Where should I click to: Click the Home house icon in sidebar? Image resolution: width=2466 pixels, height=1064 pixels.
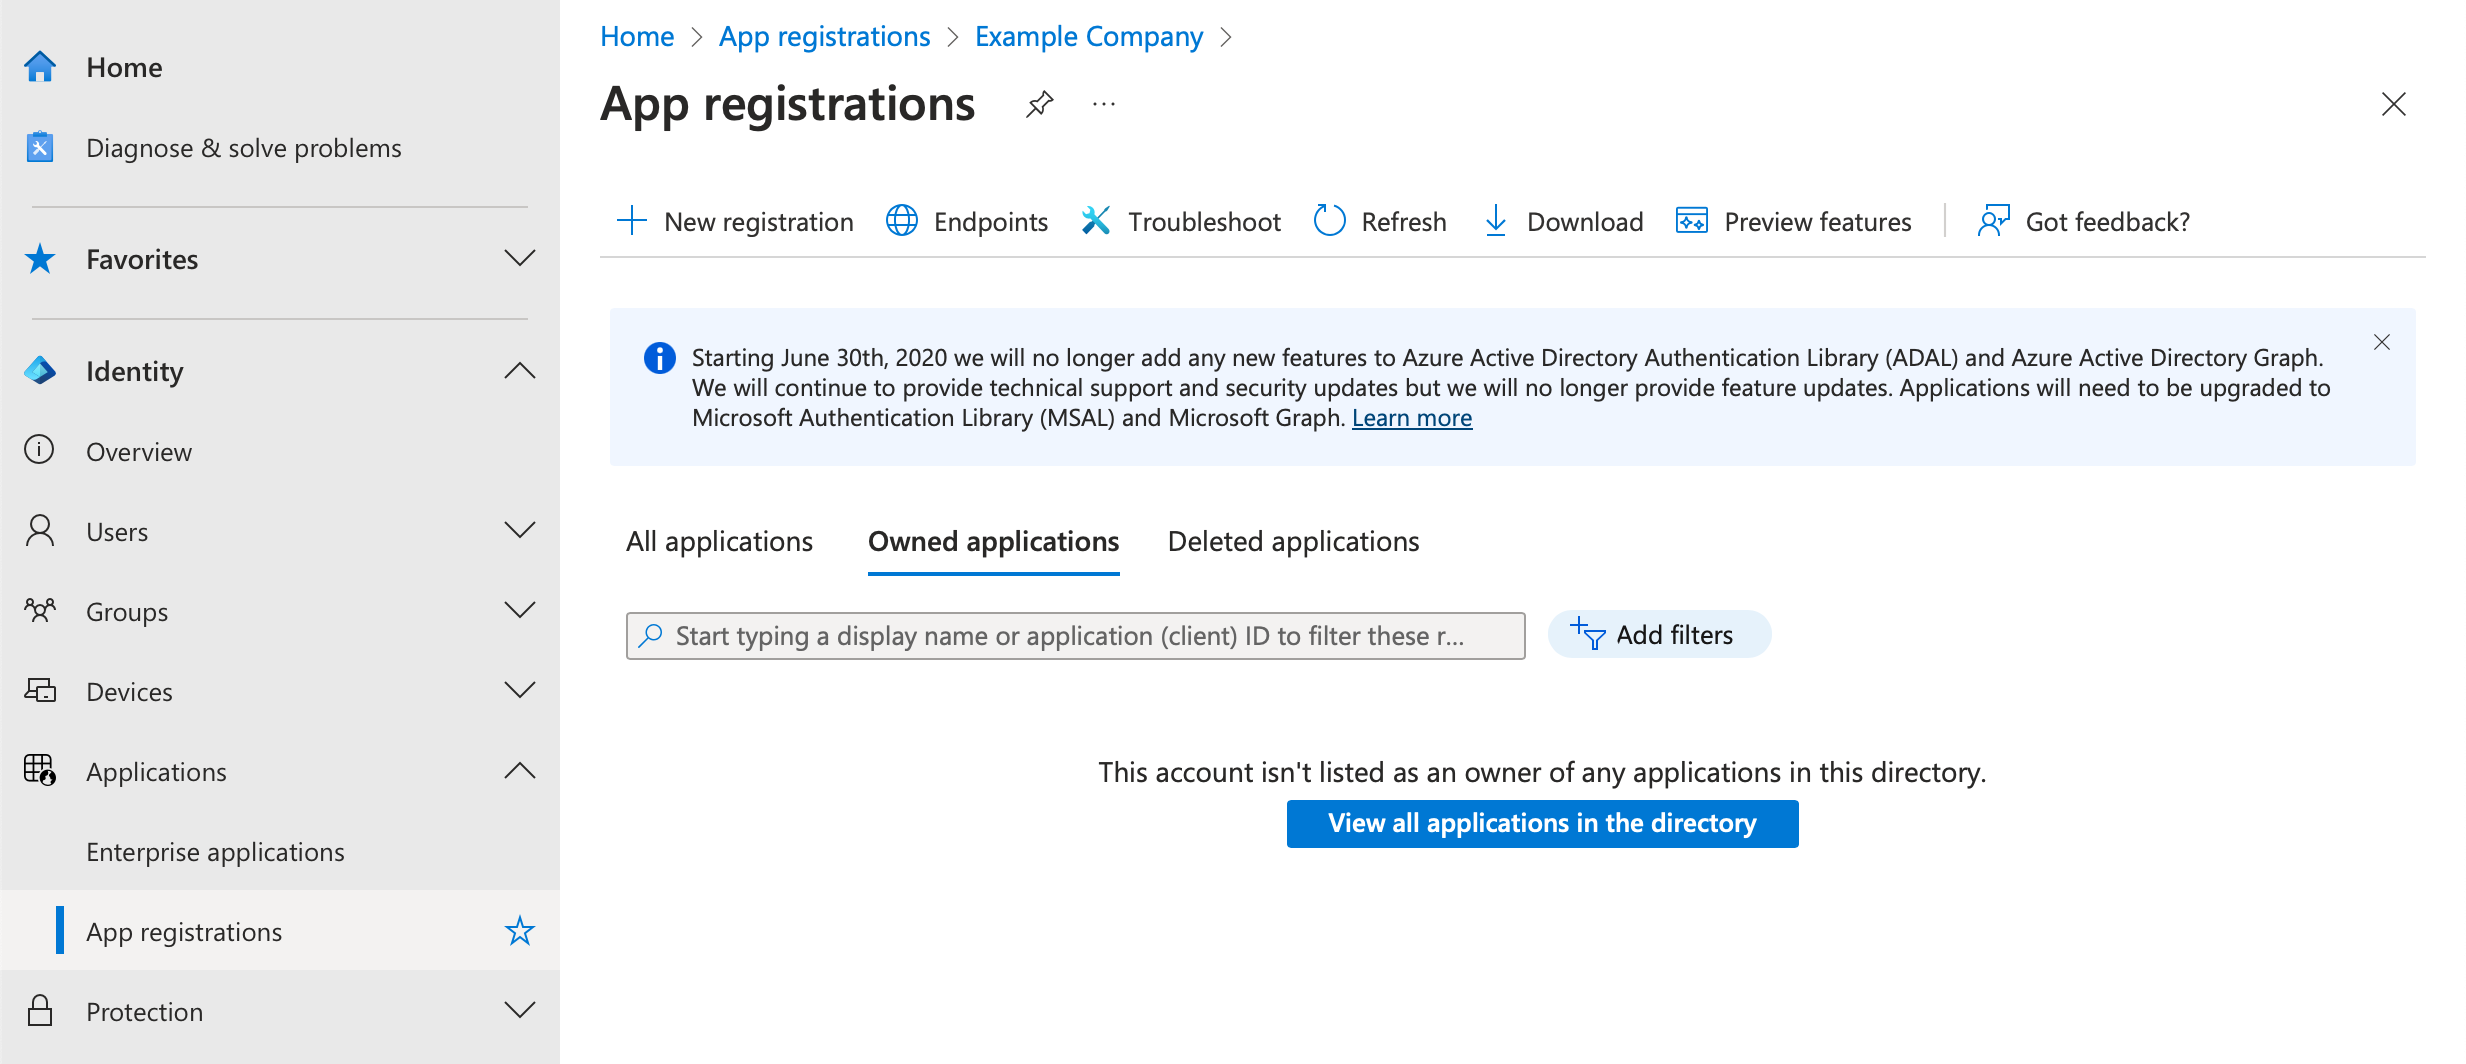40,67
